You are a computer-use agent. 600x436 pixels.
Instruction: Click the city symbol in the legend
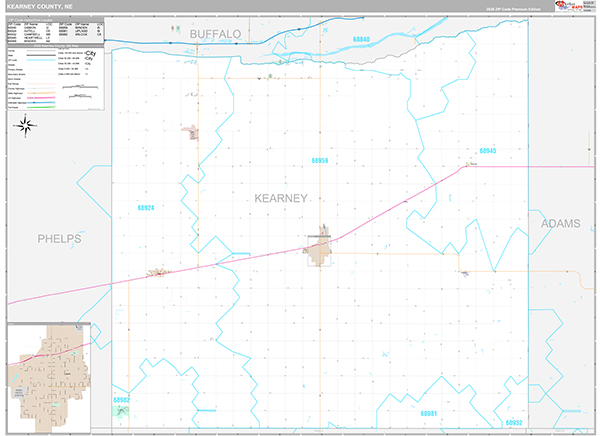point(89,54)
